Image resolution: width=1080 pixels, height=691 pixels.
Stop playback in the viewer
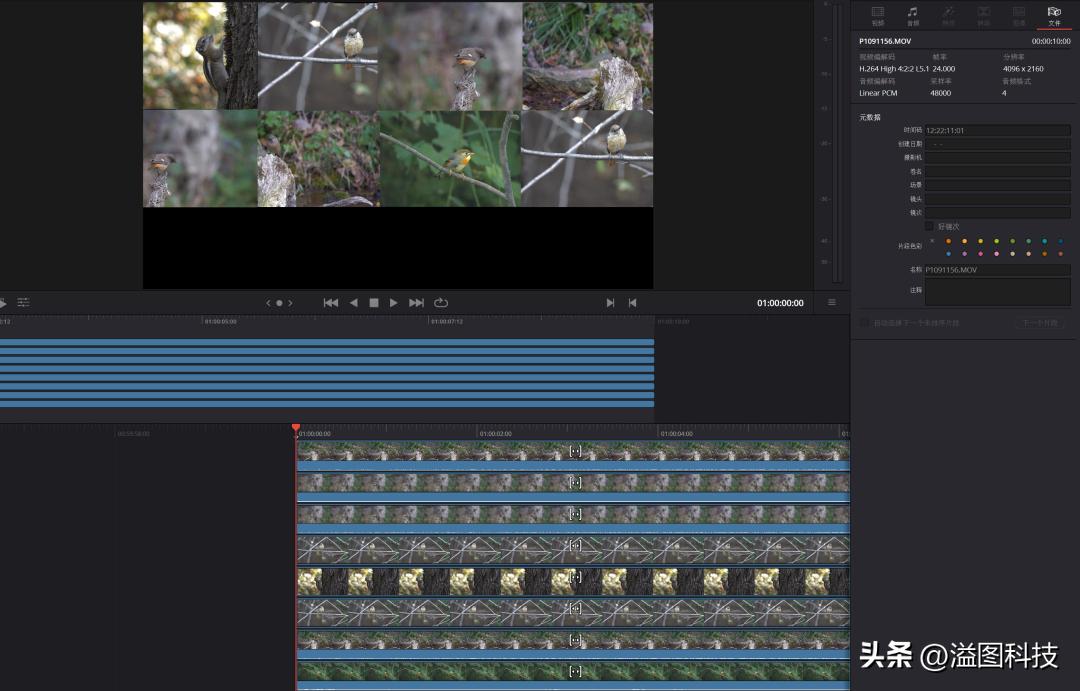click(374, 303)
